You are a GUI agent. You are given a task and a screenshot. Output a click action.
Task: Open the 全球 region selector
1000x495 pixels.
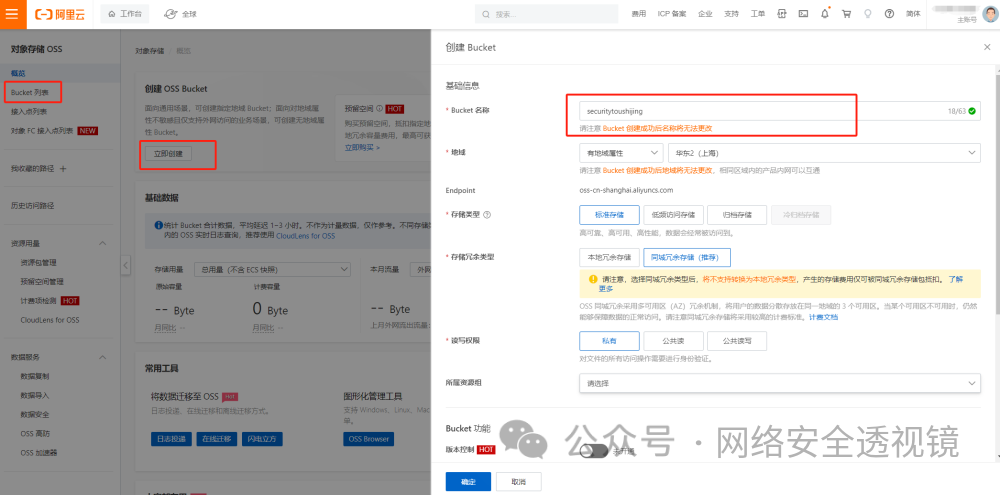[180, 14]
